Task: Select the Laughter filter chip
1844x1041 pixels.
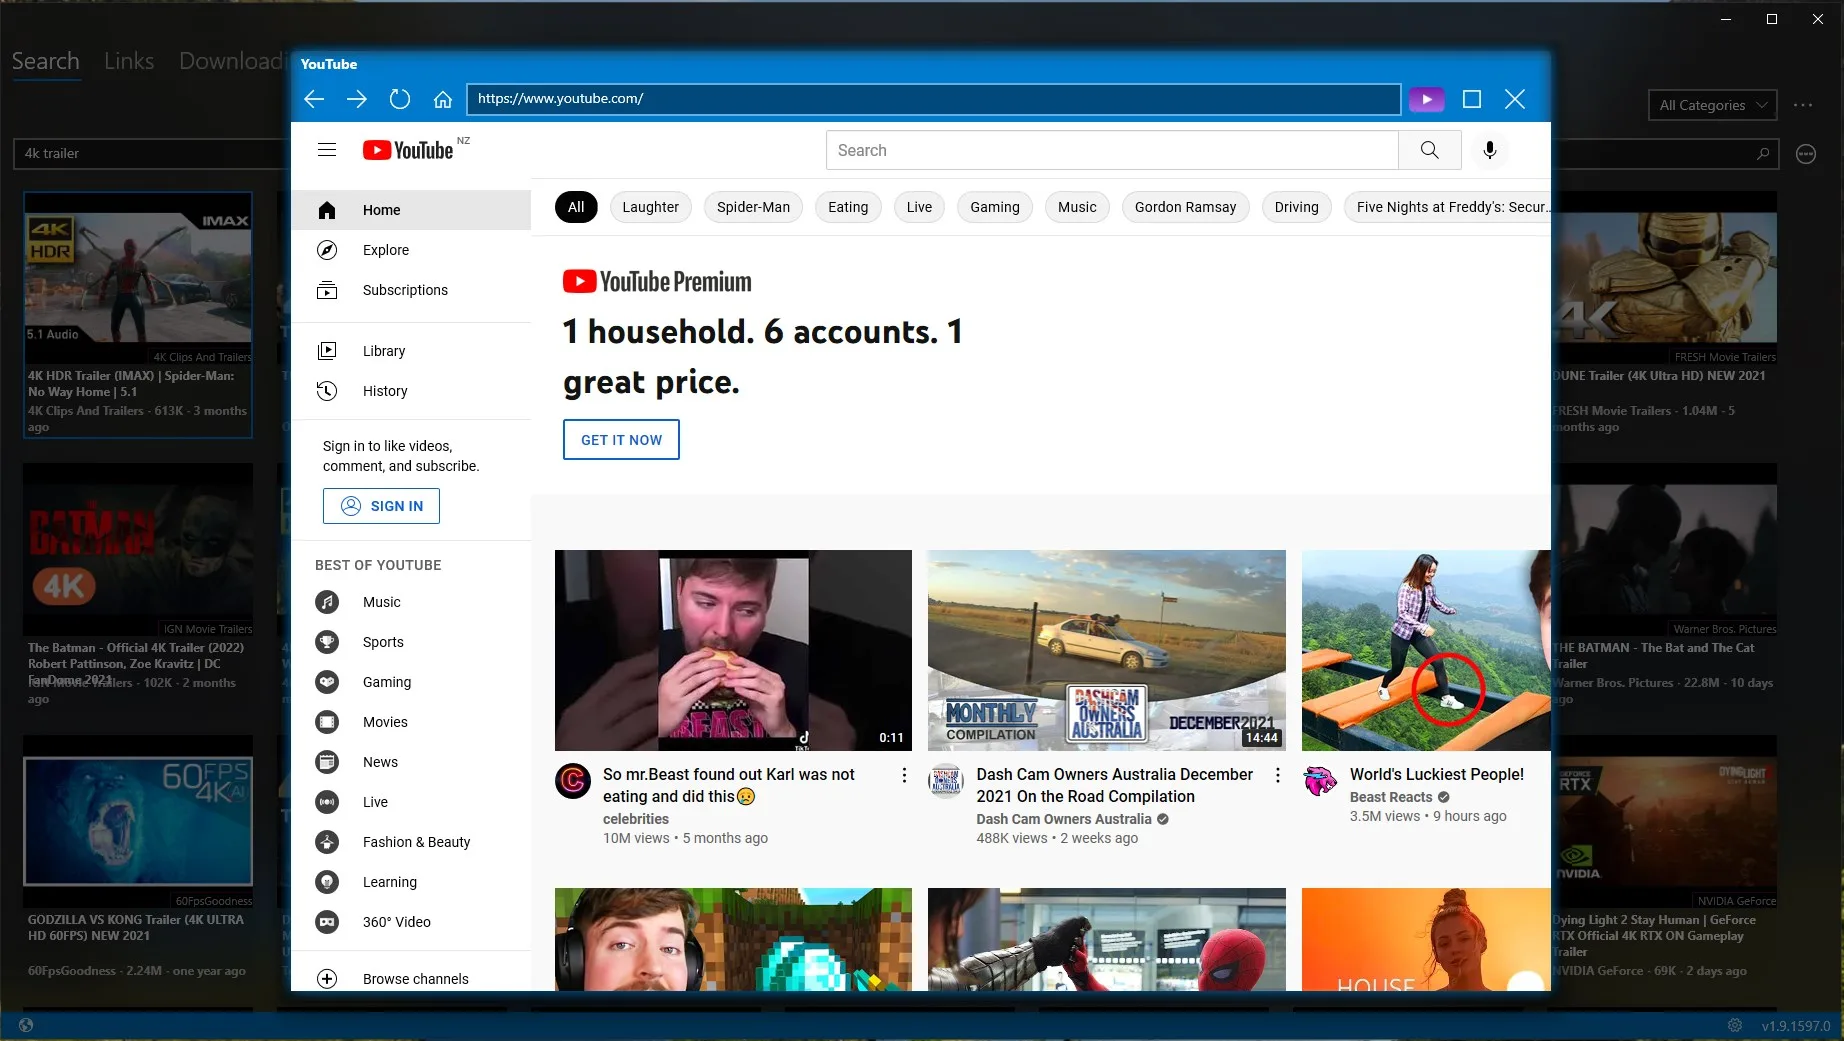Action: coord(650,207)
